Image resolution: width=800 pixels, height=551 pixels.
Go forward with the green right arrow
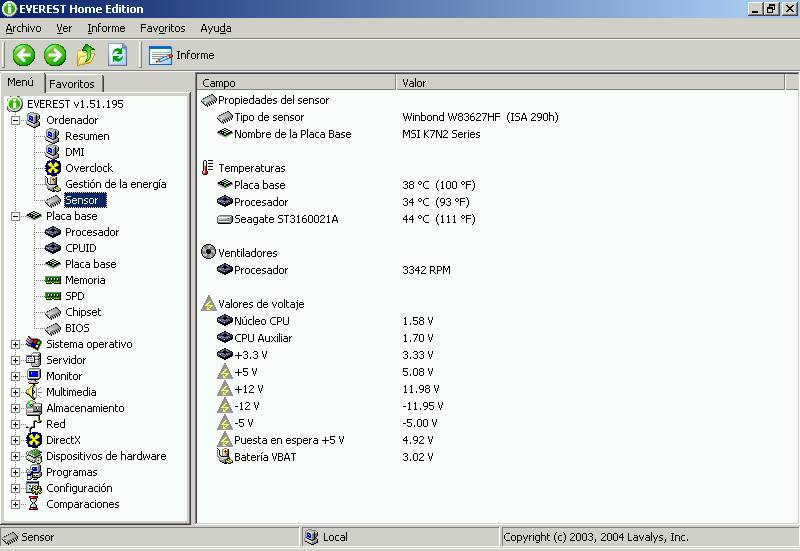click(55, 55)
